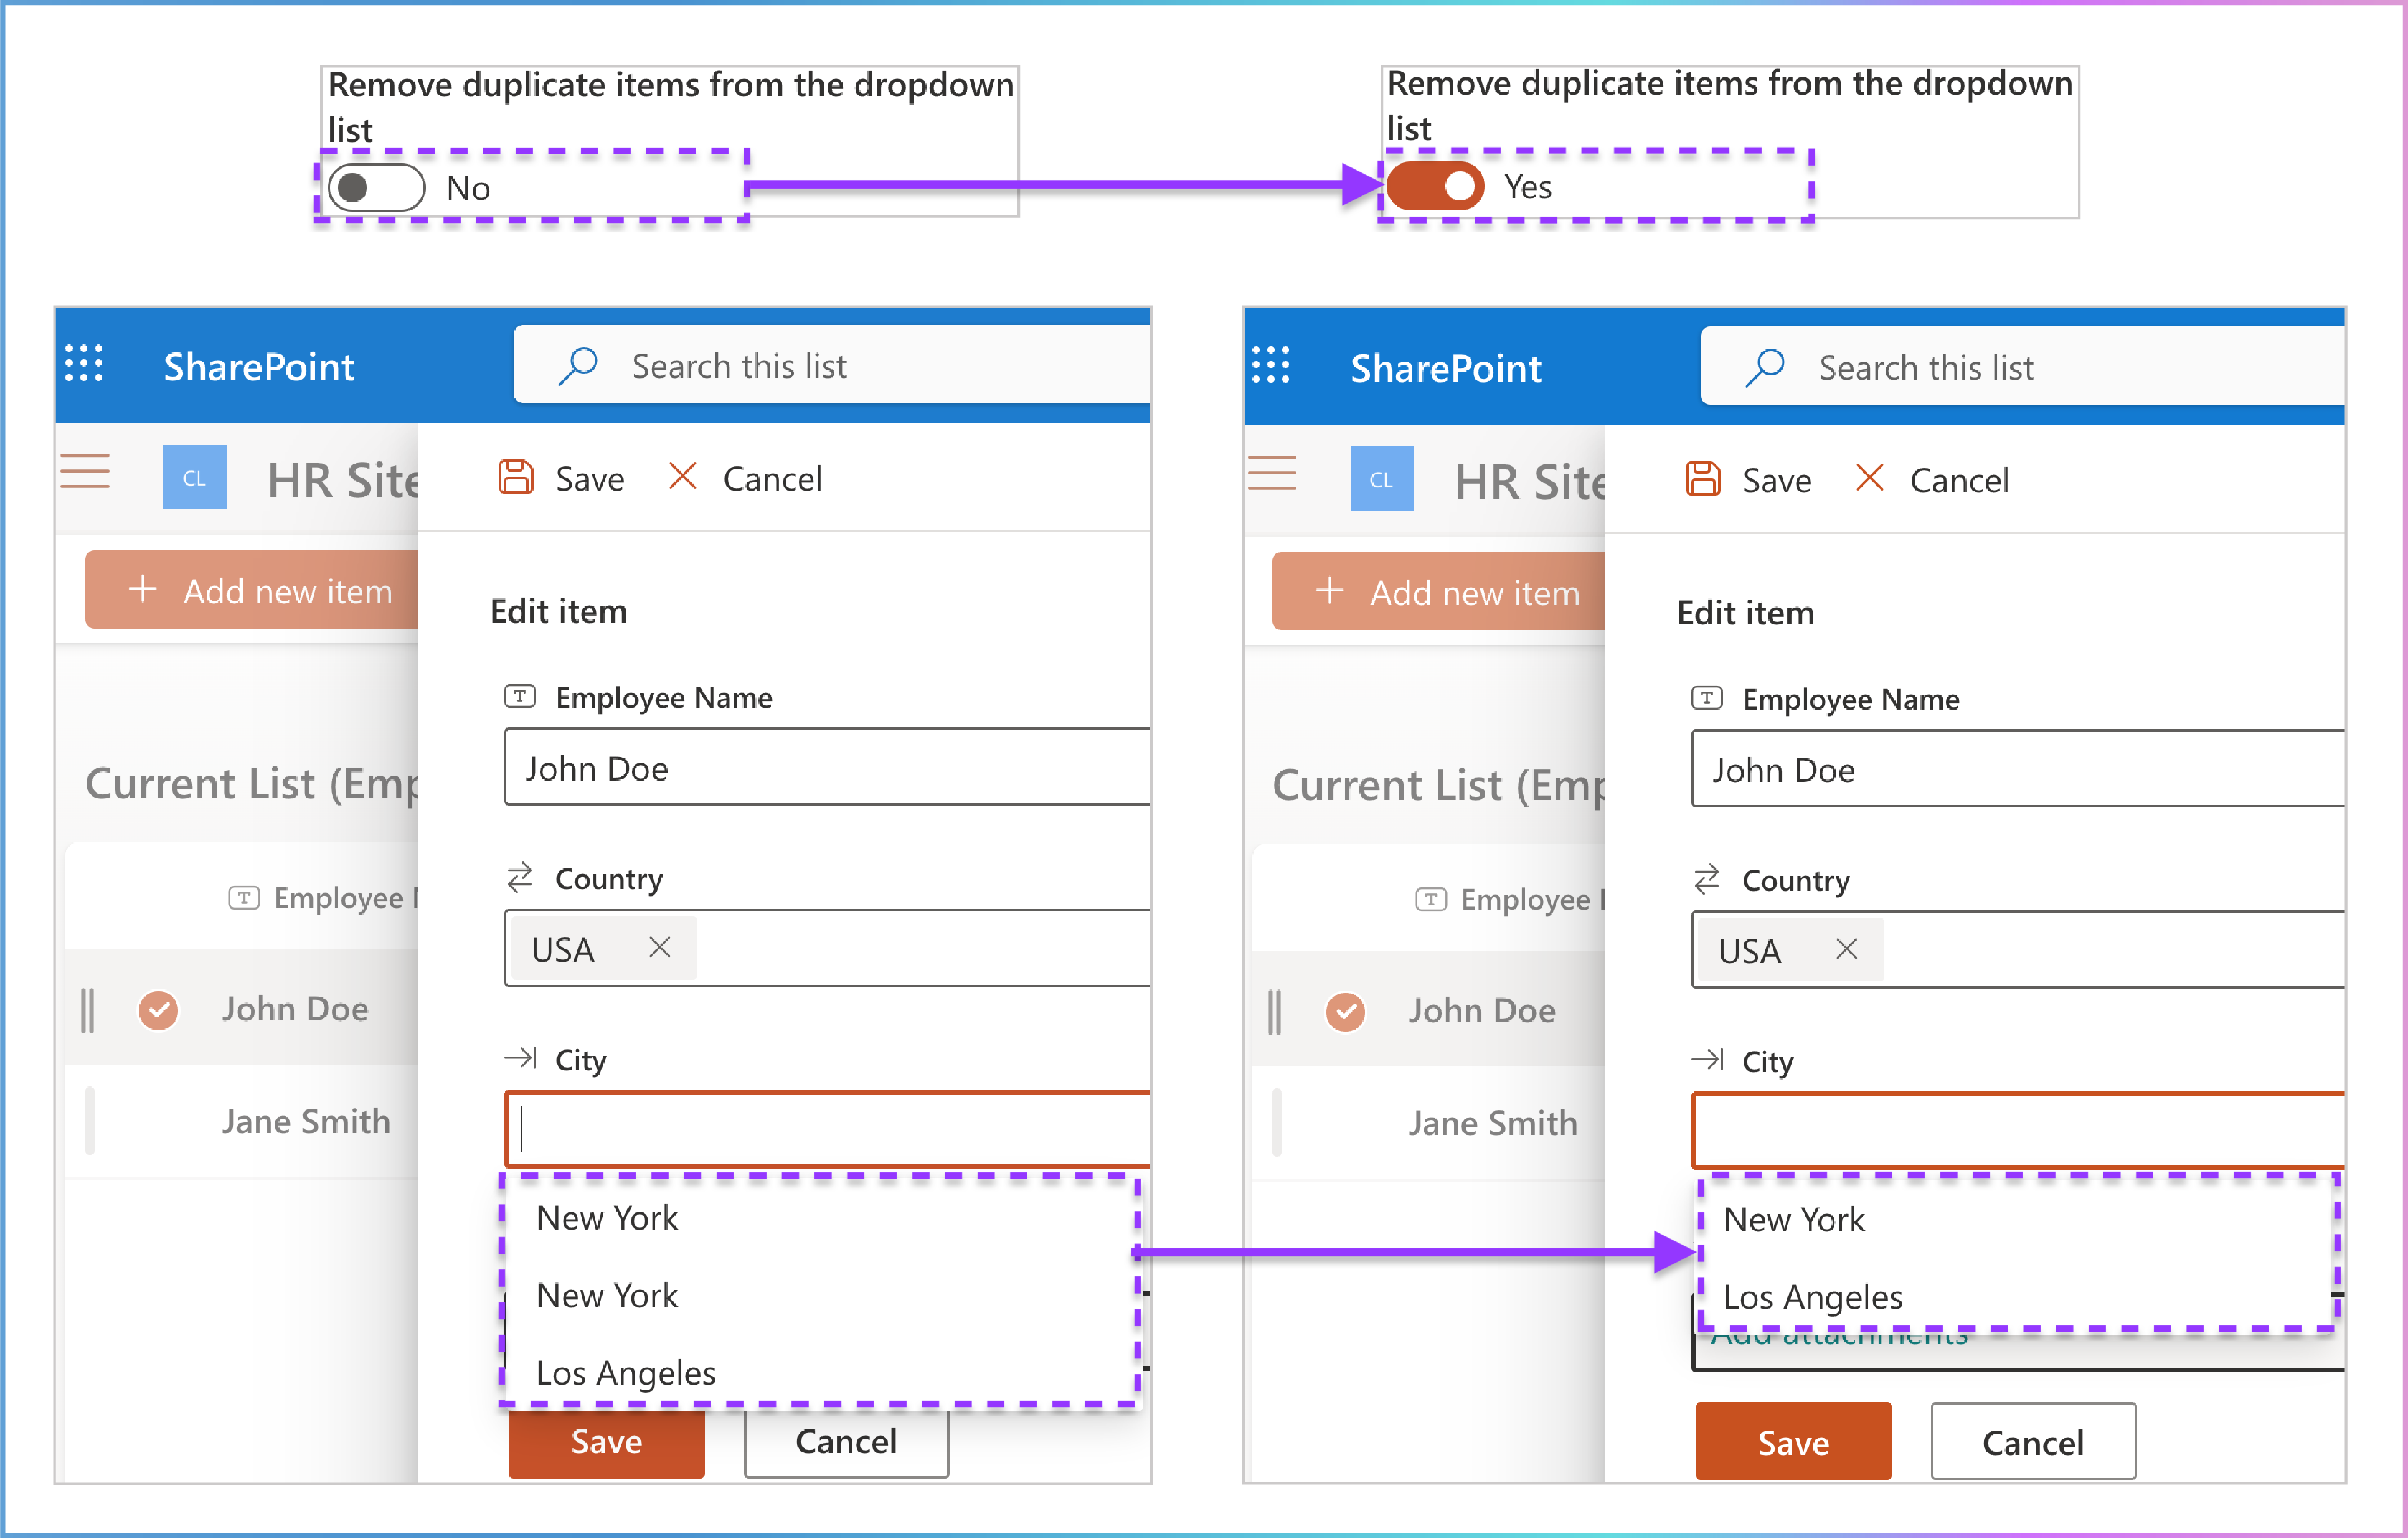Click top Cancel command in left panel
2408x1539 pixels.
(x=745, y=478)
